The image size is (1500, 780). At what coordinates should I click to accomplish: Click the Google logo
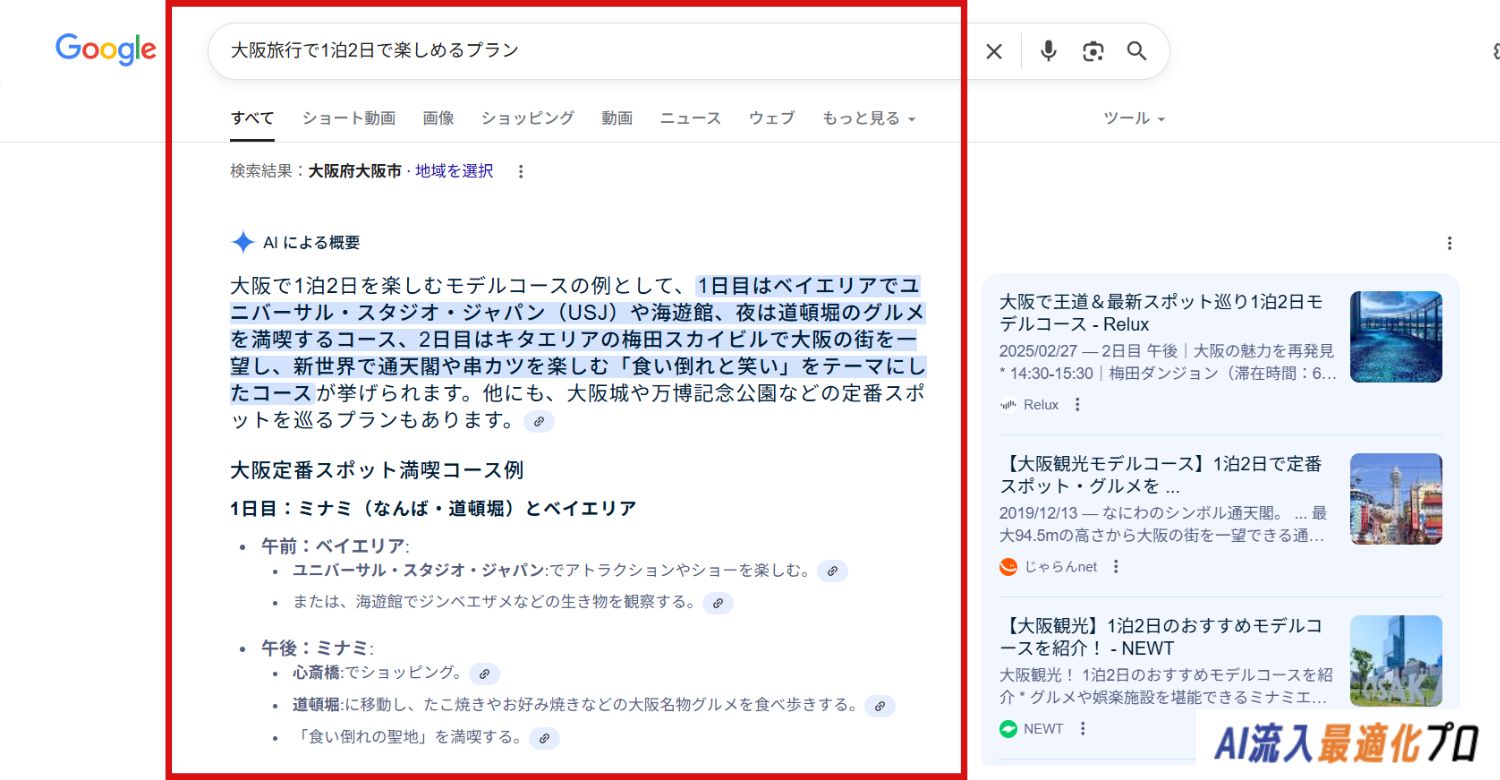(x=106, y=49)
